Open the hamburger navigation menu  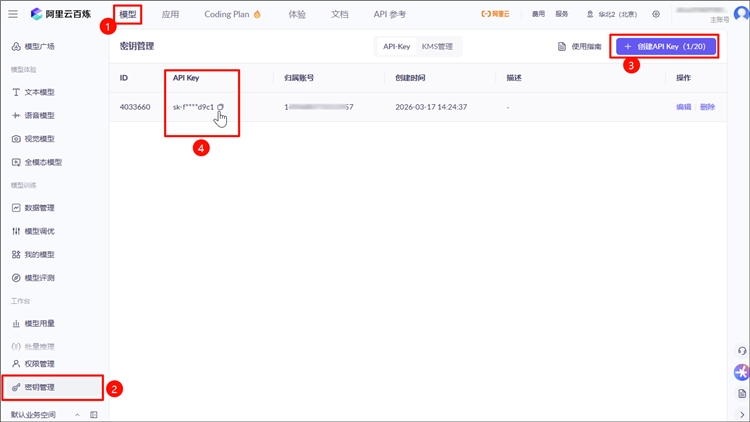tap(13, 14)
